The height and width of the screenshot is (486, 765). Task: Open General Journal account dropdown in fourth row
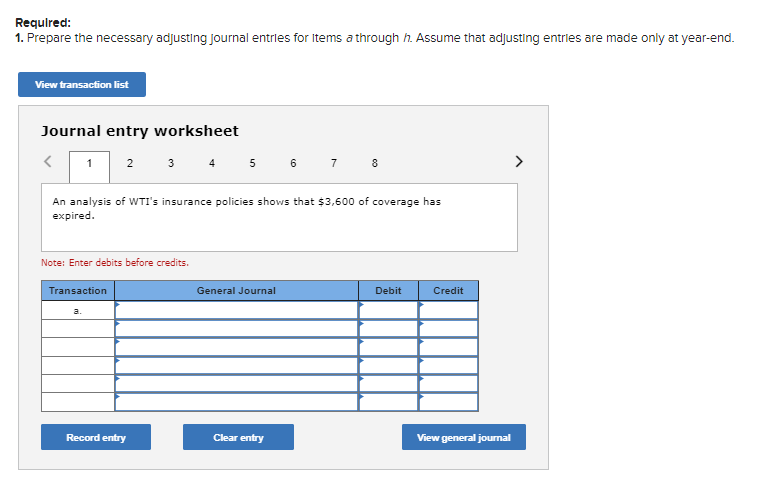(x=237, y=365)
